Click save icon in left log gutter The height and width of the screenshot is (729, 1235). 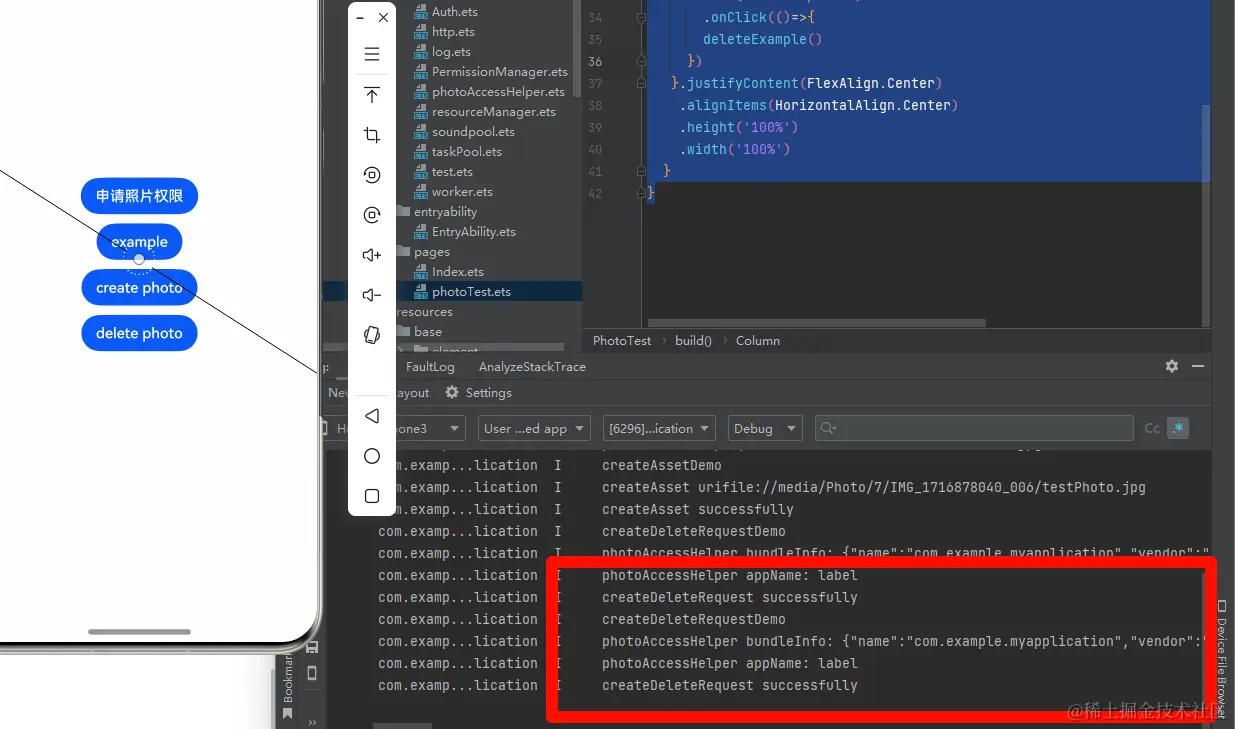tap(311, 647)
